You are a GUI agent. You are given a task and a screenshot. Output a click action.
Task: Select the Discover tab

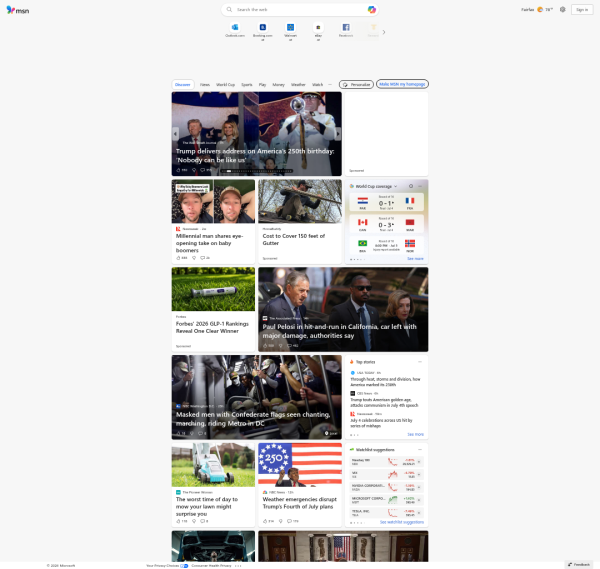[183, 85]
